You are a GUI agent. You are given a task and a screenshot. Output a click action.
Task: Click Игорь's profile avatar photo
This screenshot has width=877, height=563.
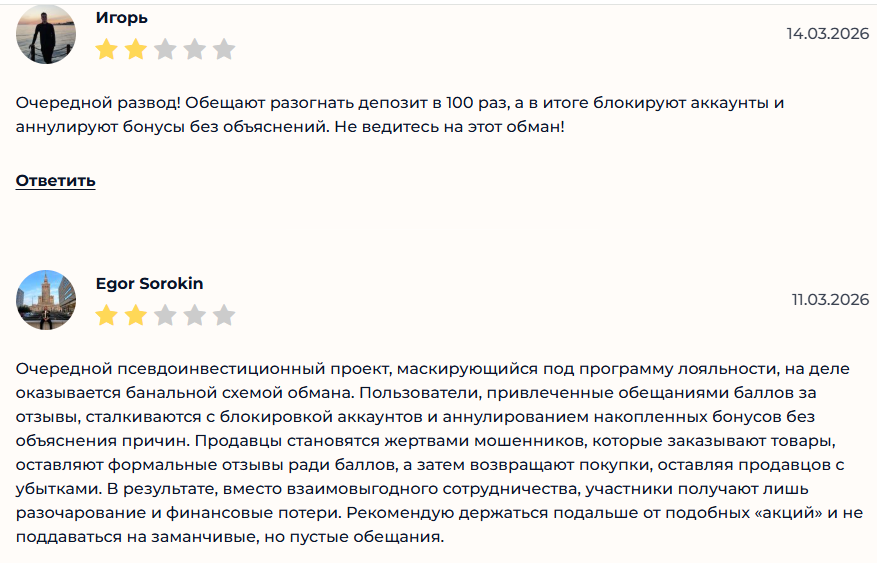coord(46,34)
